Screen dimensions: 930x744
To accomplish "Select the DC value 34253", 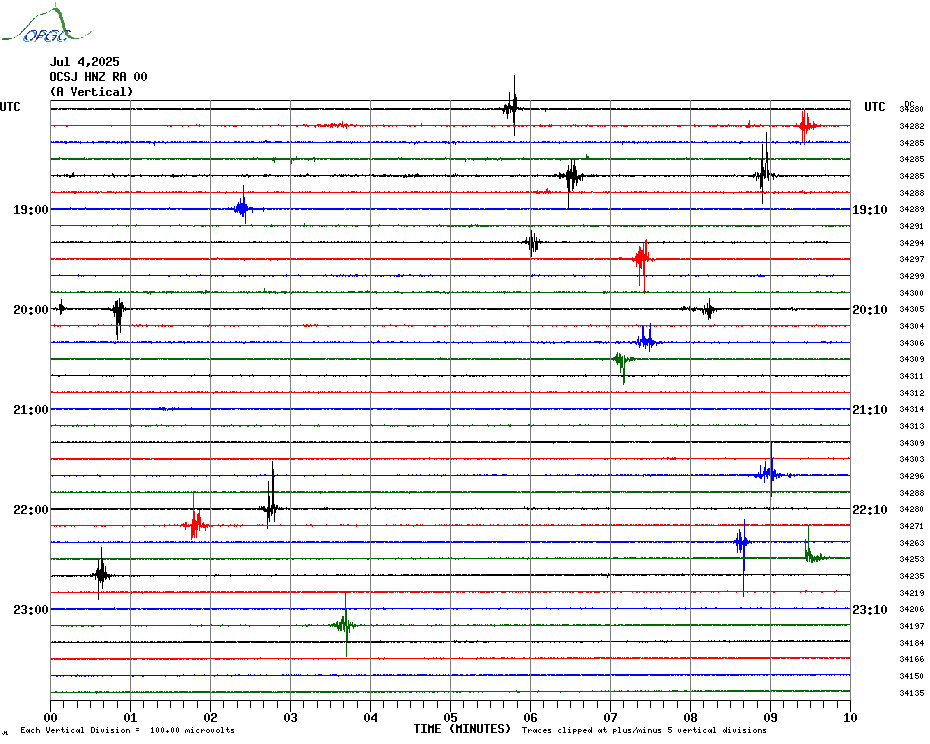I will tap(912, 559).
